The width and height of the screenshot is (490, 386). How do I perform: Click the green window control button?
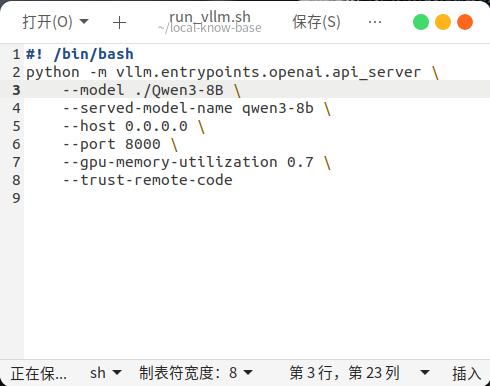click(421, 22)
